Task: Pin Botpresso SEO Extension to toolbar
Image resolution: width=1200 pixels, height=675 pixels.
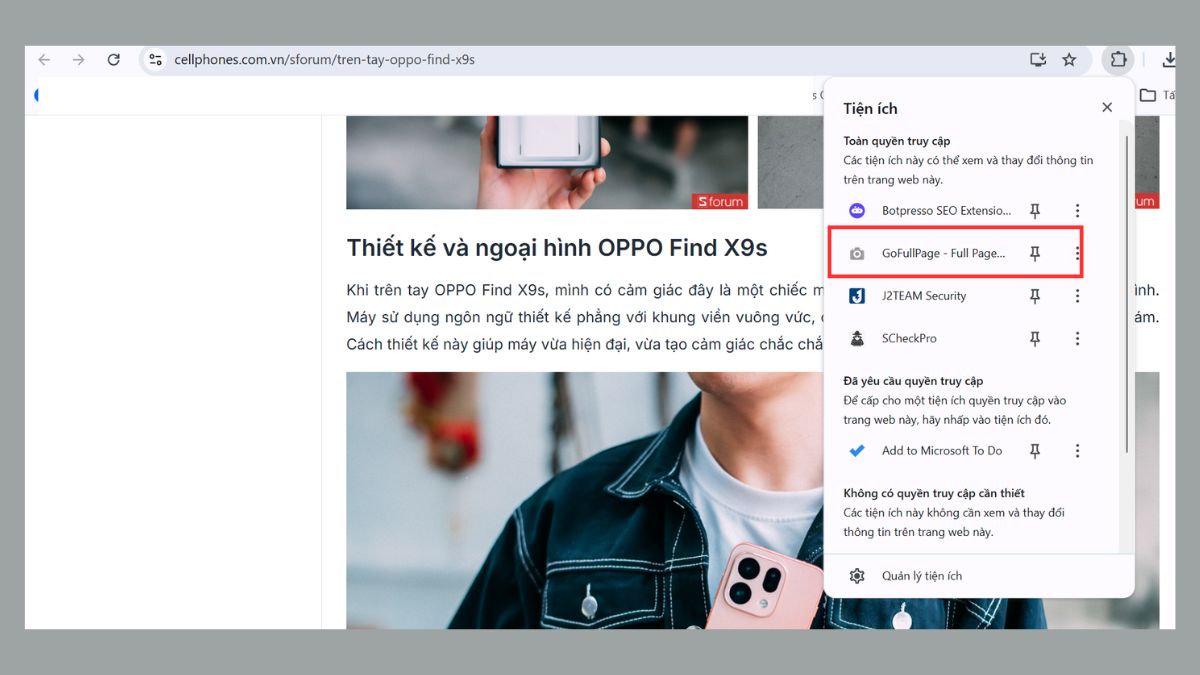Action: pos(1035,211)
